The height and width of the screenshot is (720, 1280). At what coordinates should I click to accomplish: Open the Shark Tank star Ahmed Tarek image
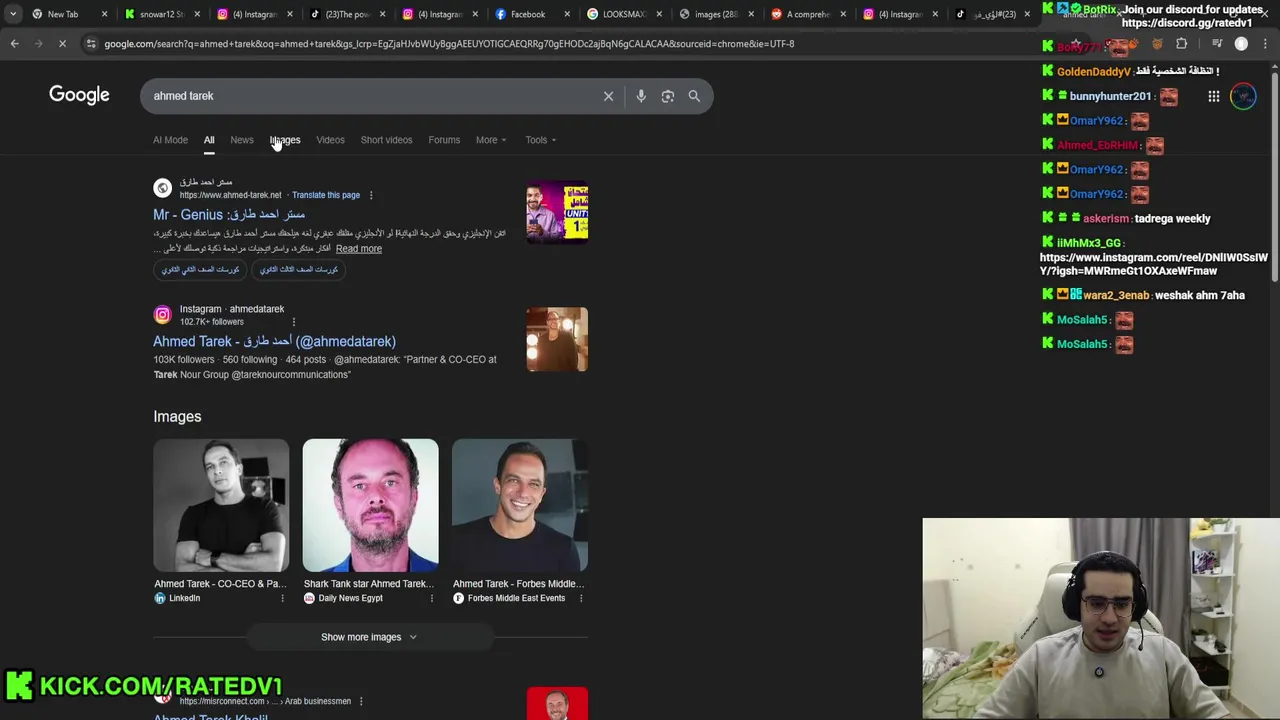click(x=370, y=505)
